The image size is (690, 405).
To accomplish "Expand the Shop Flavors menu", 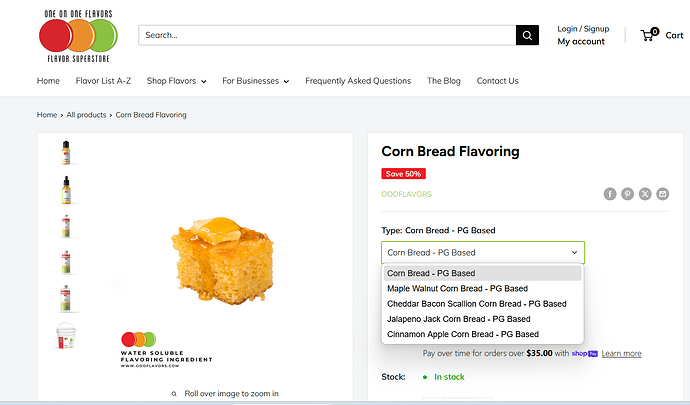I will (176, 81).
